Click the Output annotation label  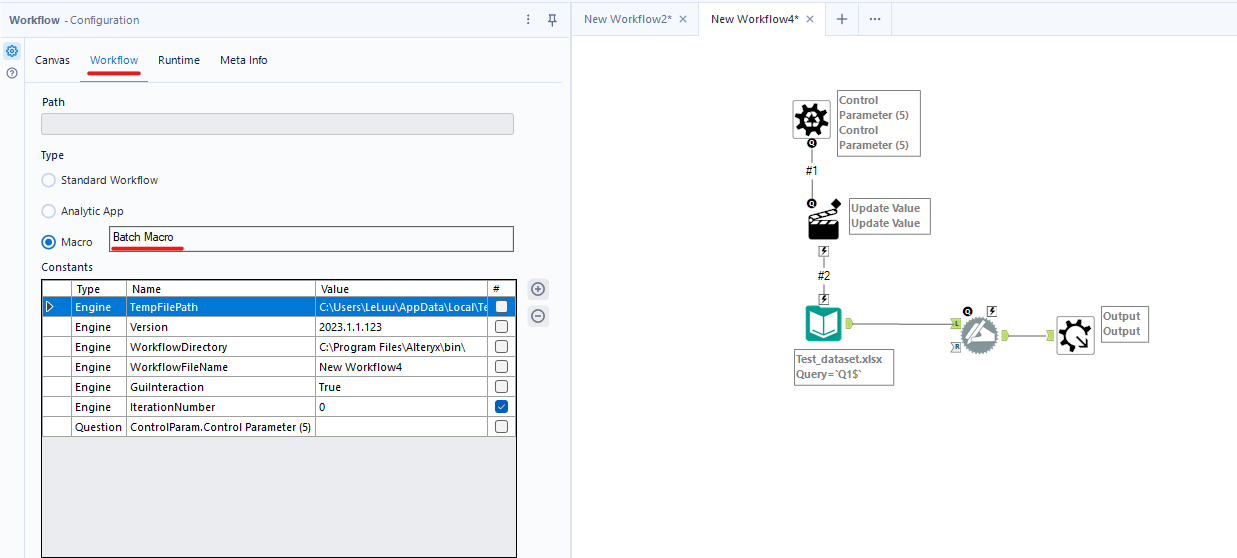(1124, 324)
